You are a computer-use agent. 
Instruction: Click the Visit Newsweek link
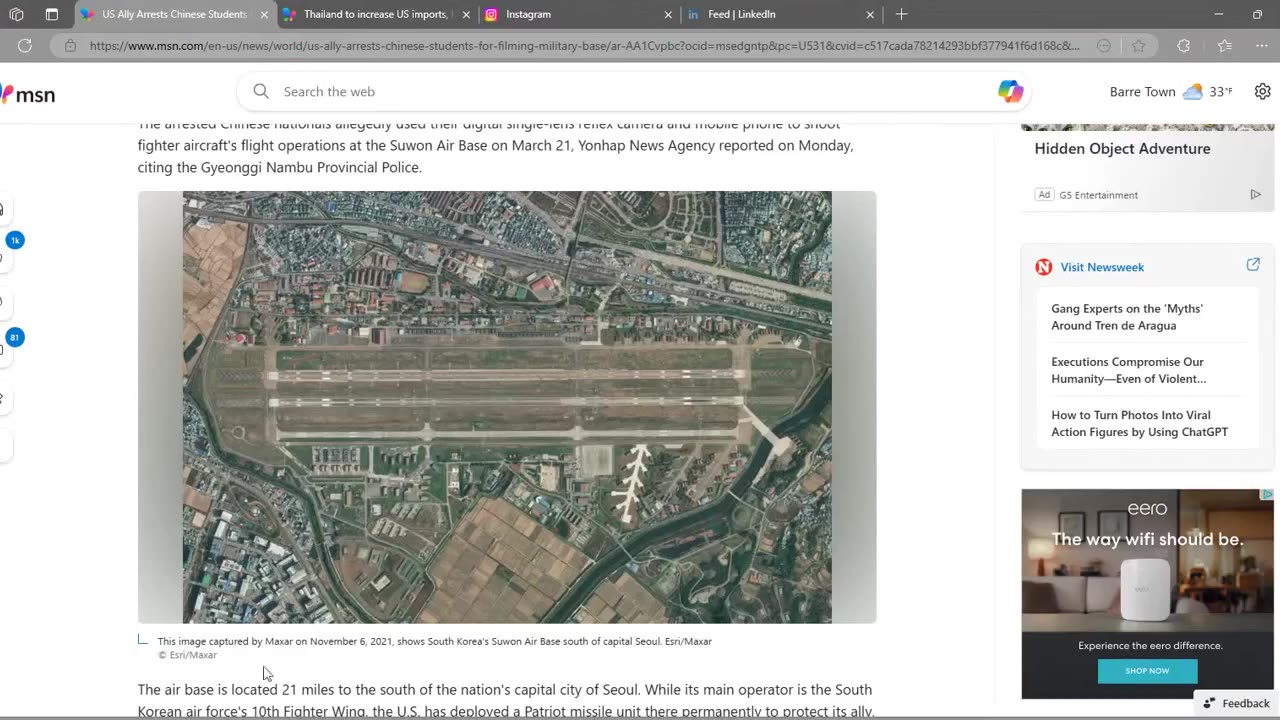pyautogui.click(x=1101, y=267)
